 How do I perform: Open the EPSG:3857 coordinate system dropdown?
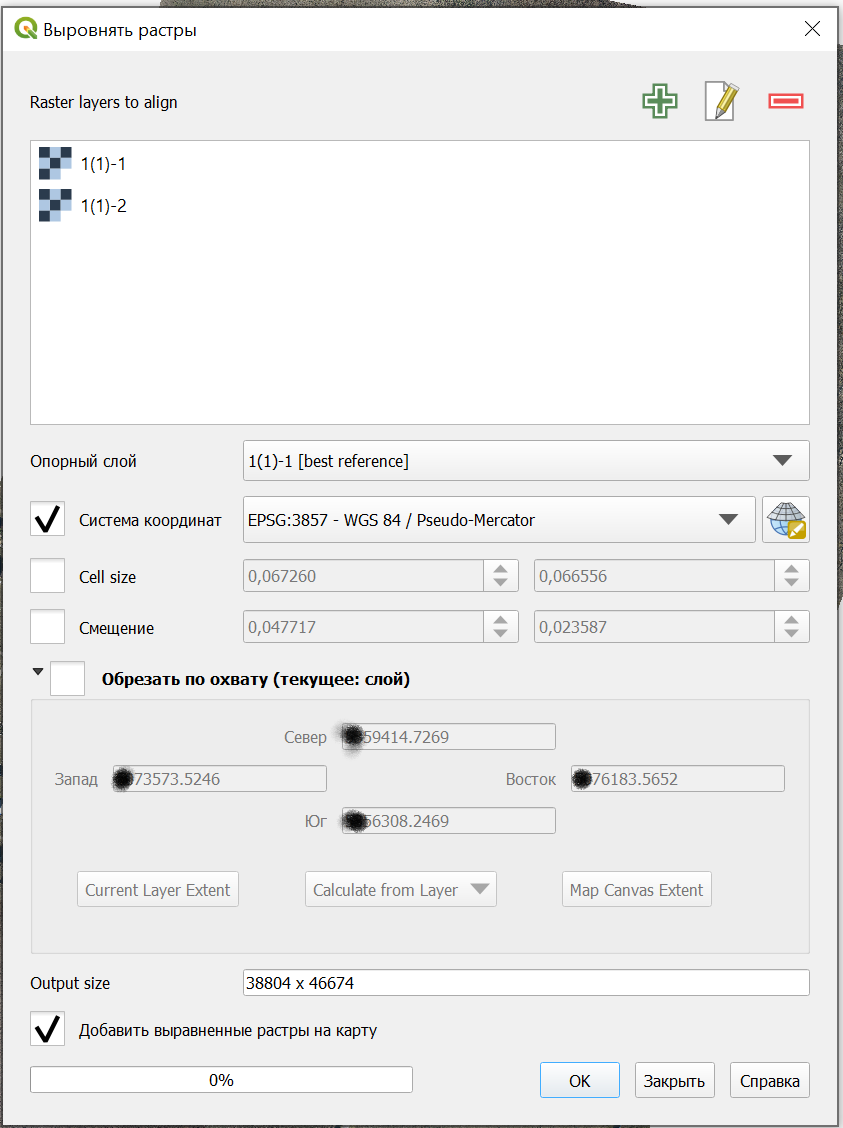499,519
